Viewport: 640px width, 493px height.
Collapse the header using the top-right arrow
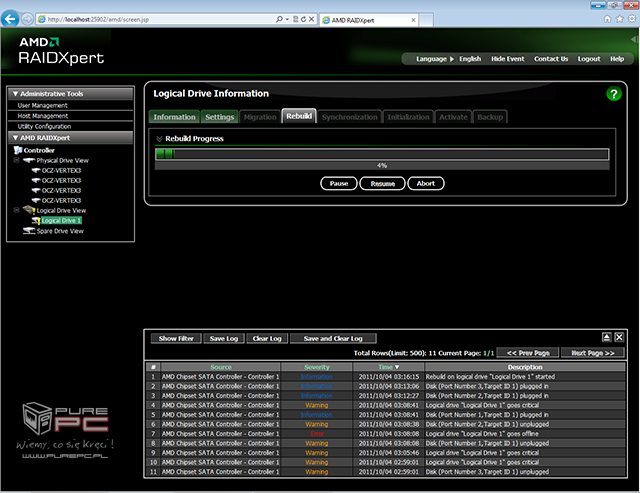pos(633,39)
